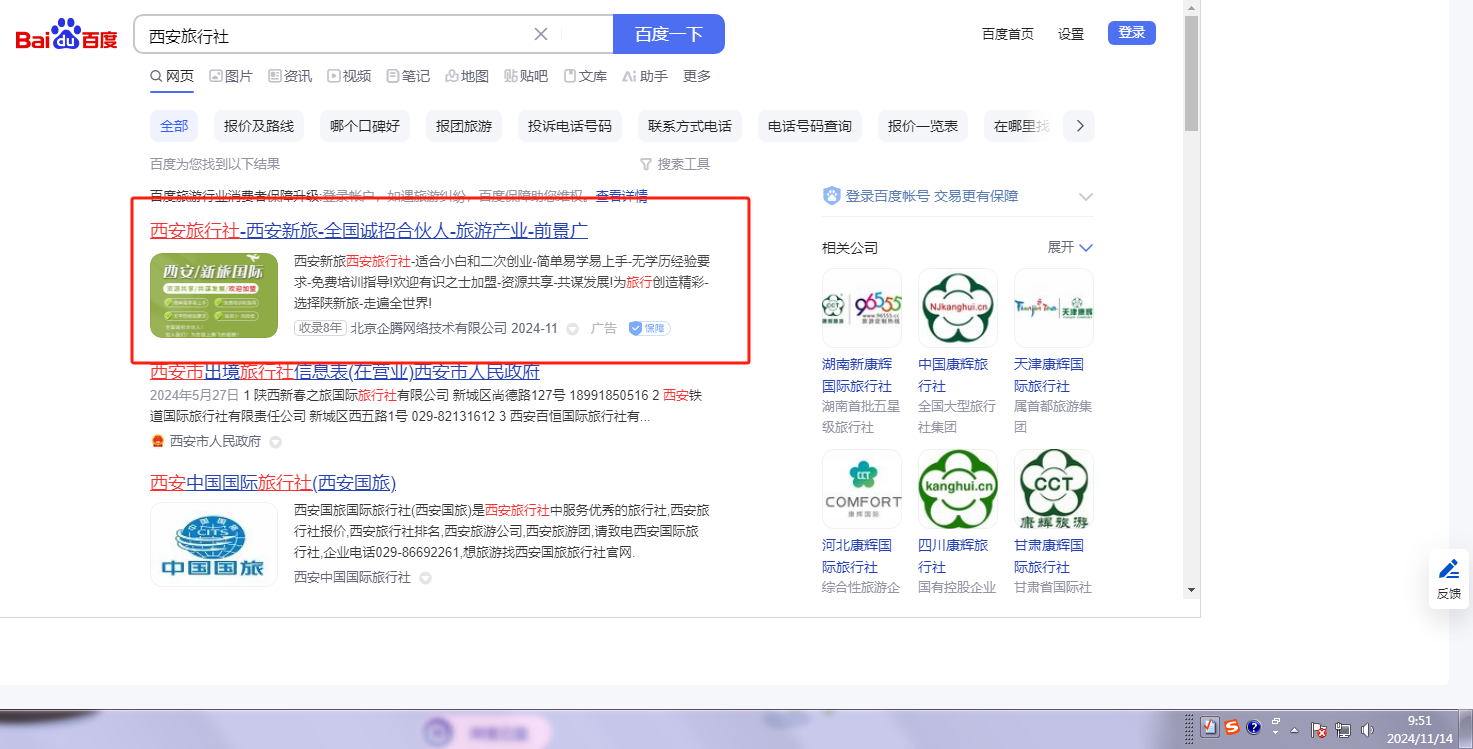Screen dimensions: 1473x749
Task: Open the blue help question-mark tray icon
Action: [1254, 727]
